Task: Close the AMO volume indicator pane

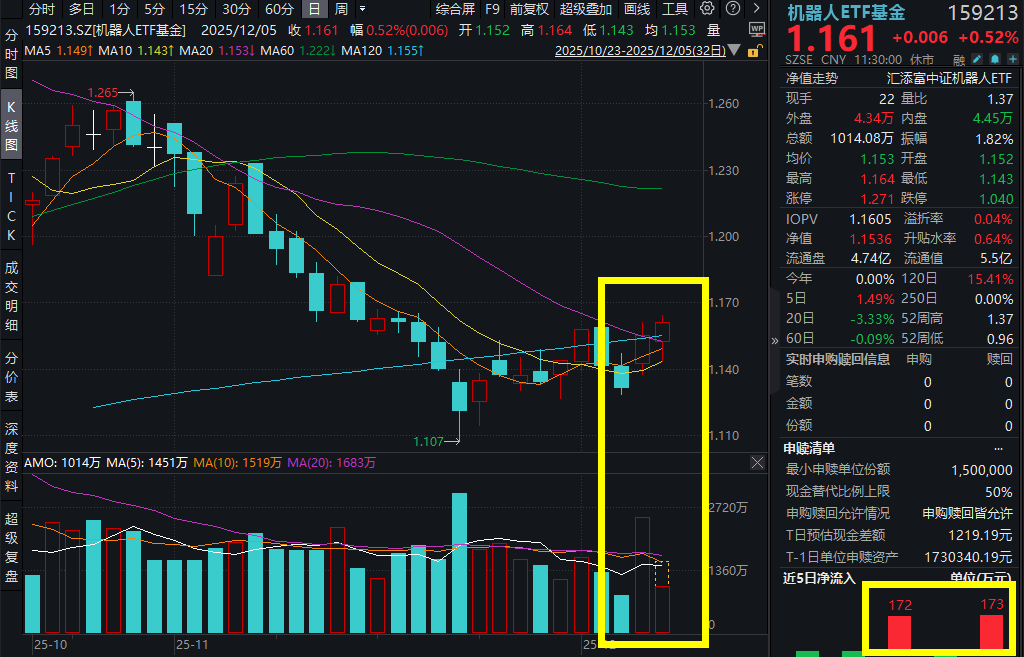Action: point(757,462)
